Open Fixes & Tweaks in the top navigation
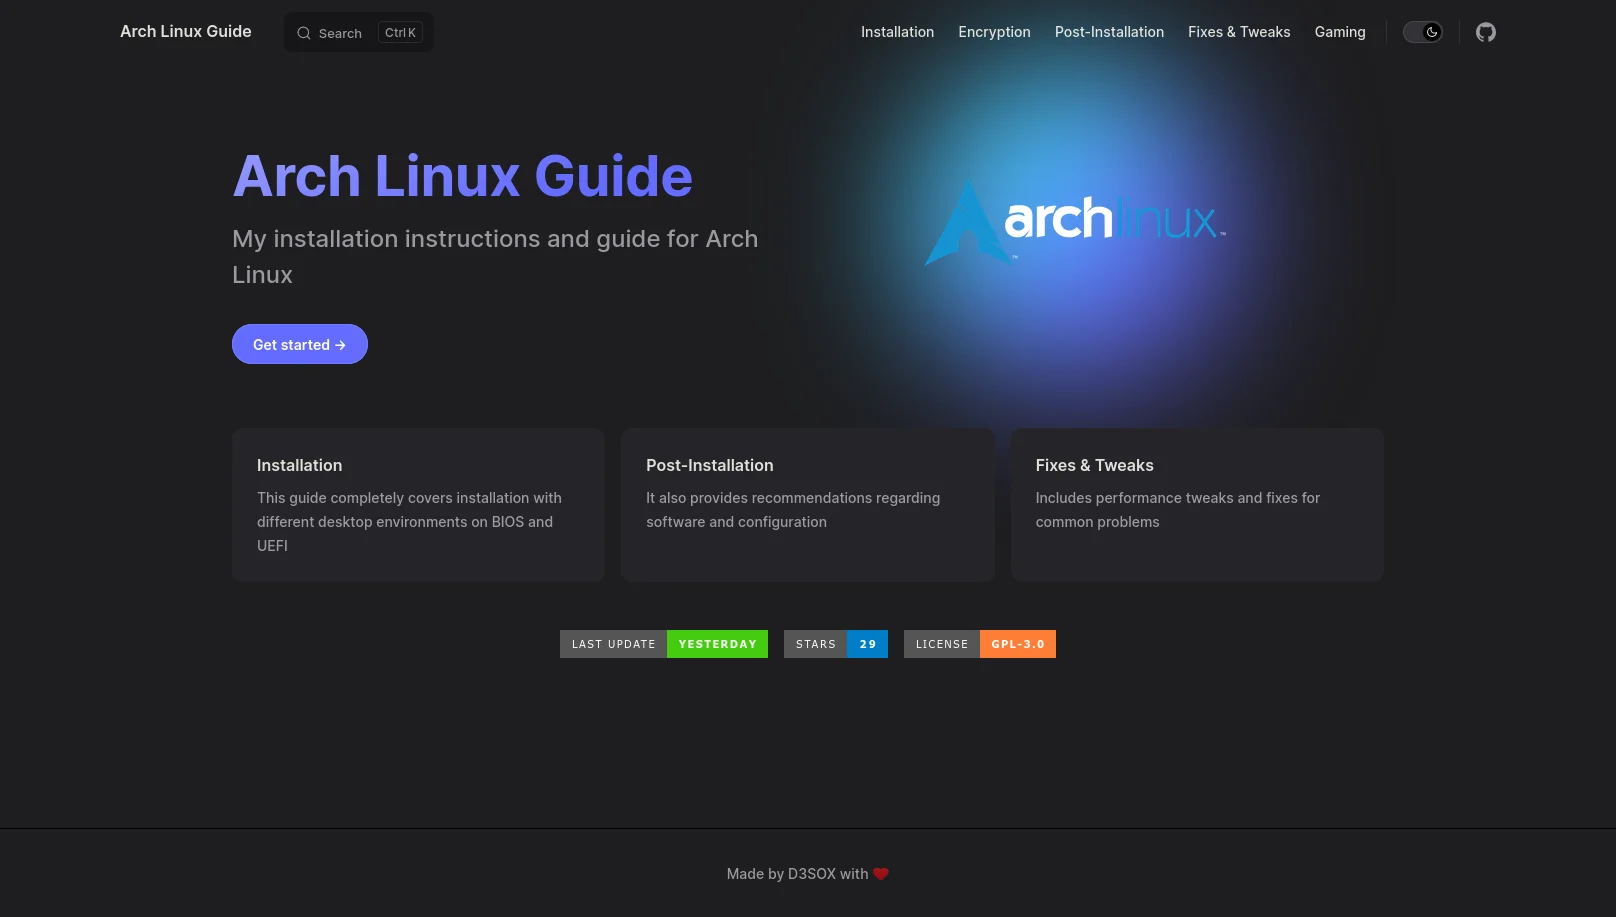The width and height of the screenshot is (1616, 917). (1239, 32)
